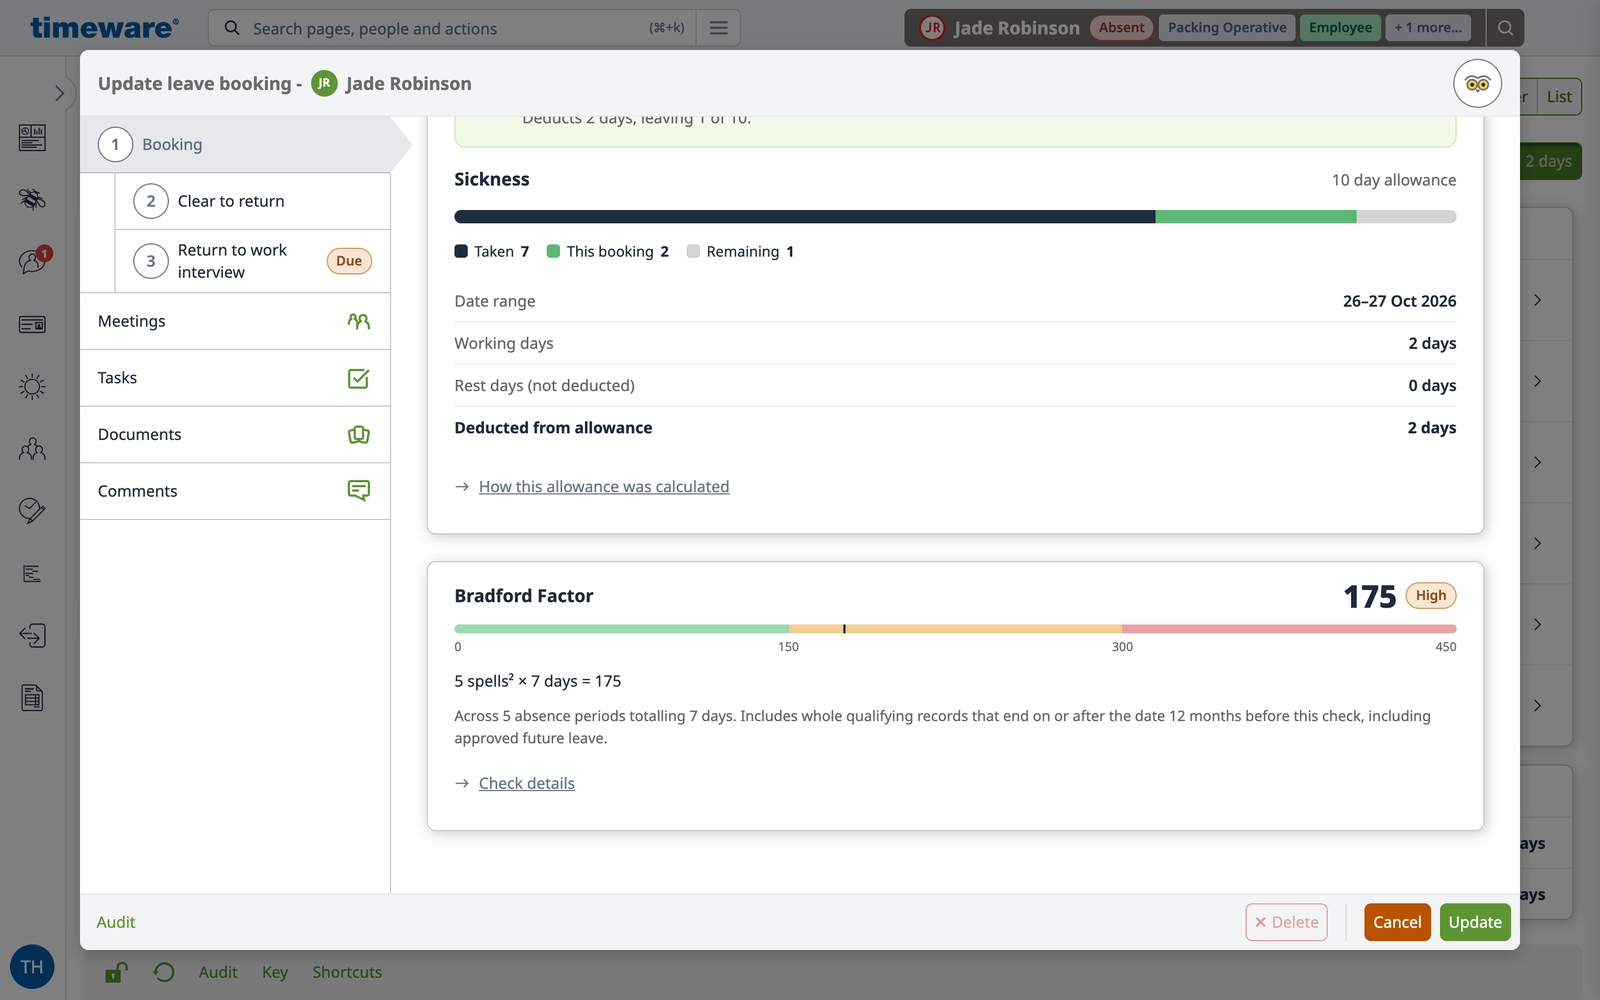Open the document report sidebar icon
The image size is (1600, 1000).
point(32,697)
